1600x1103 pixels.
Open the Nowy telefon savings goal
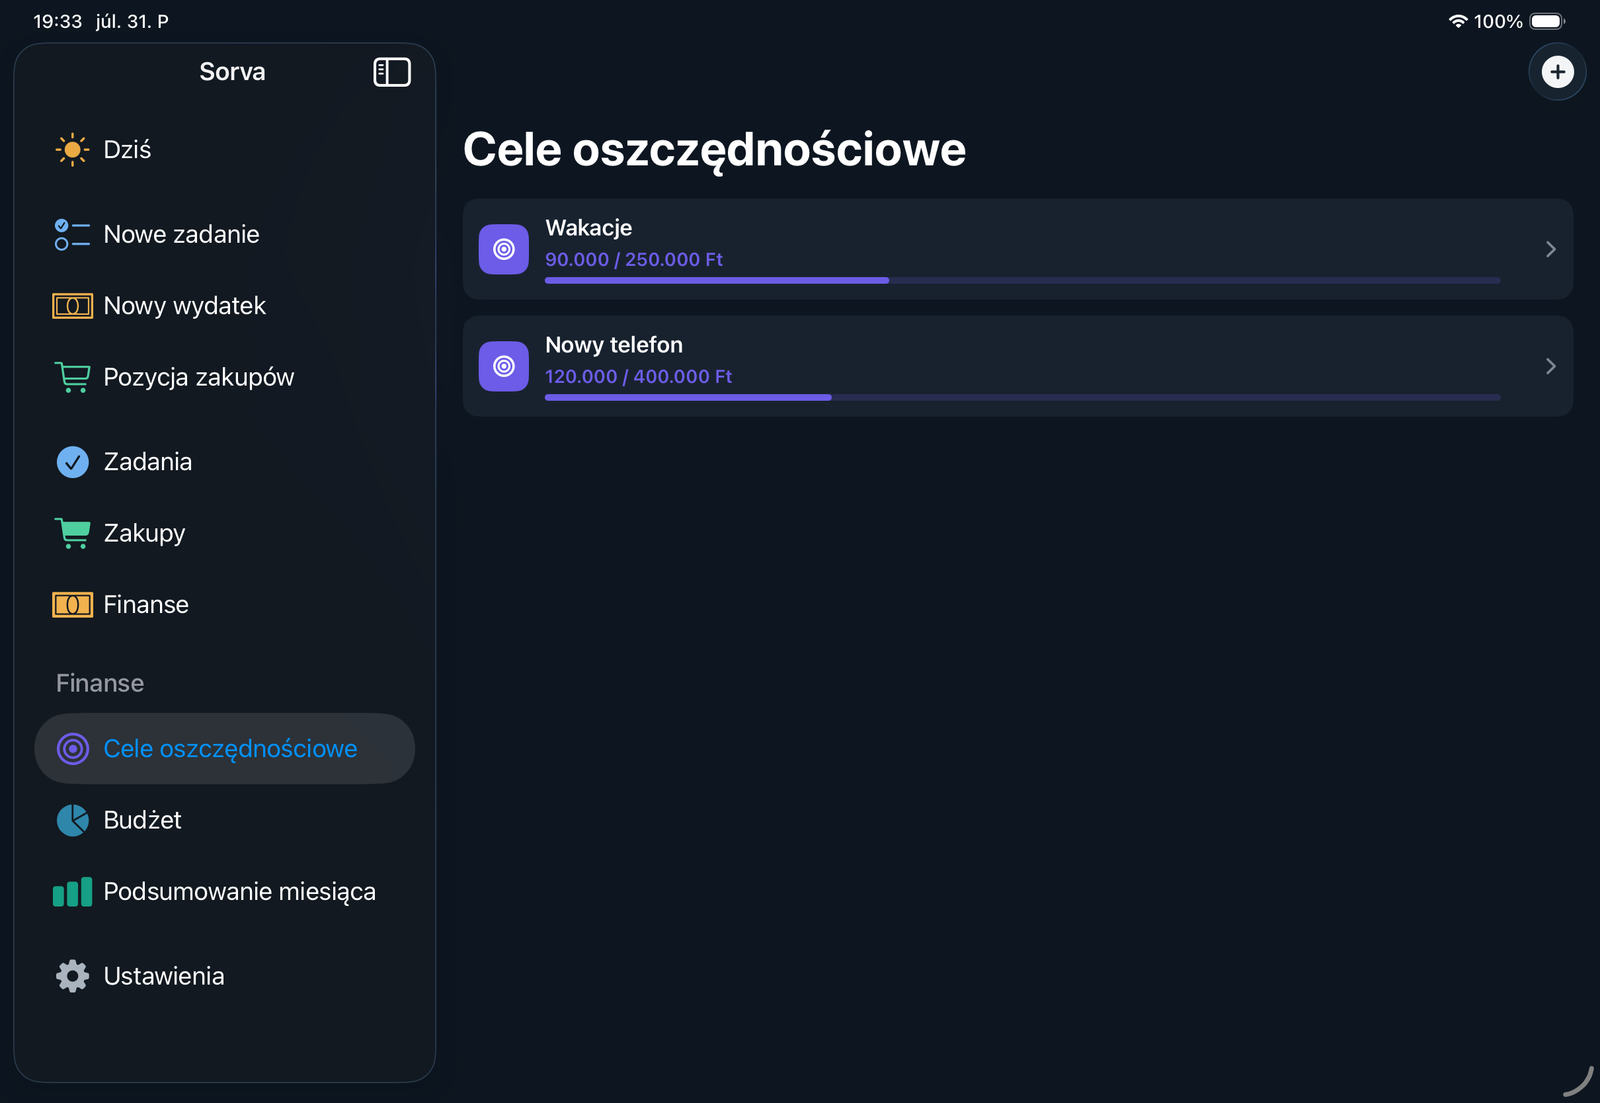1018,366
